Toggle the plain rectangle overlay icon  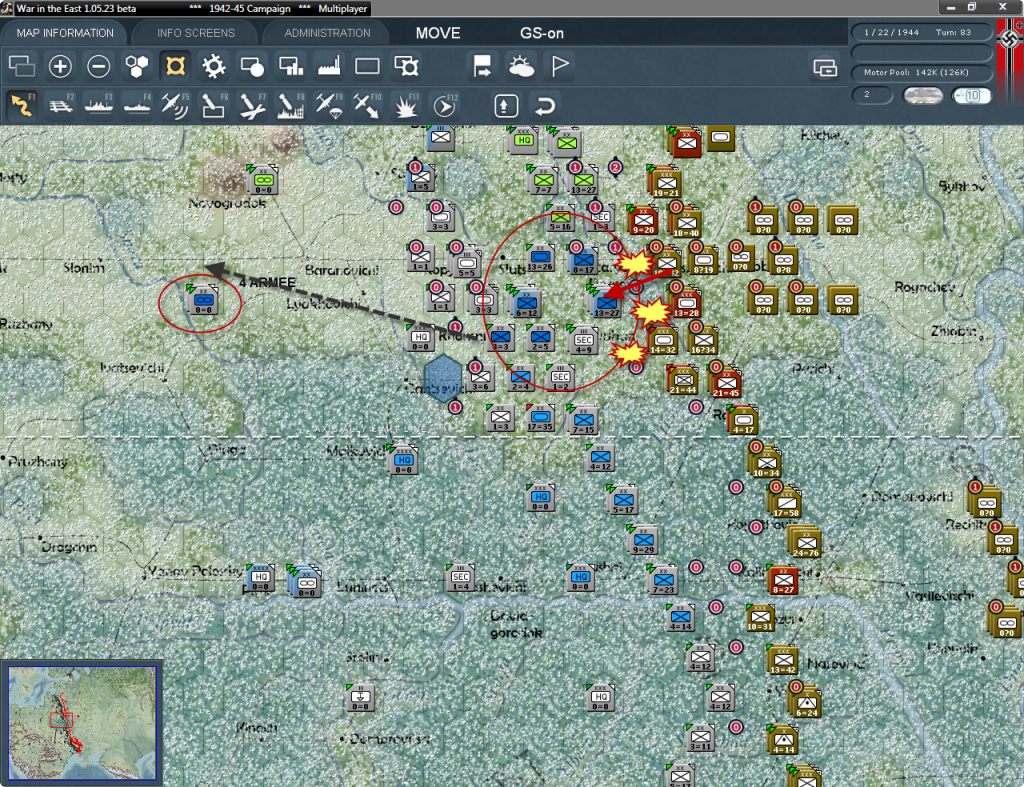click(x=367, y=66)
